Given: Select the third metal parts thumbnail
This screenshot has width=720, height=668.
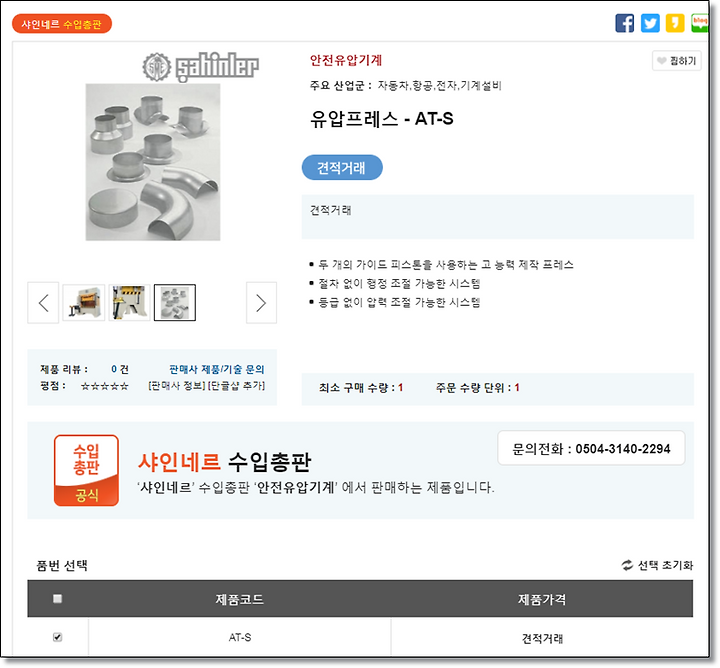Looking at the screenshot, I should (175, 303).
